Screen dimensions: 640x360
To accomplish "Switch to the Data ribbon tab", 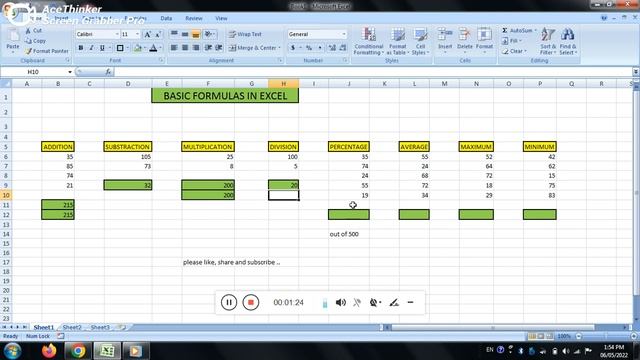I will (x=166, y=18).
